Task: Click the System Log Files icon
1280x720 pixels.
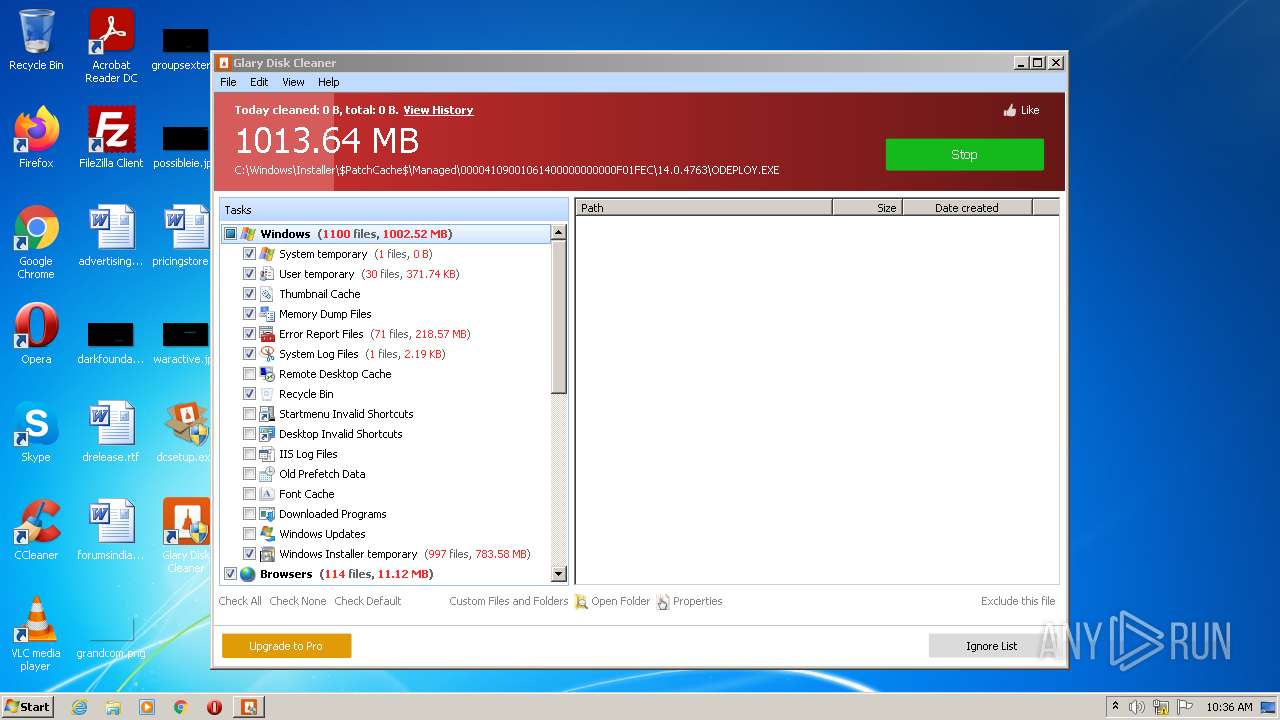Action: (x=267, y=354)
